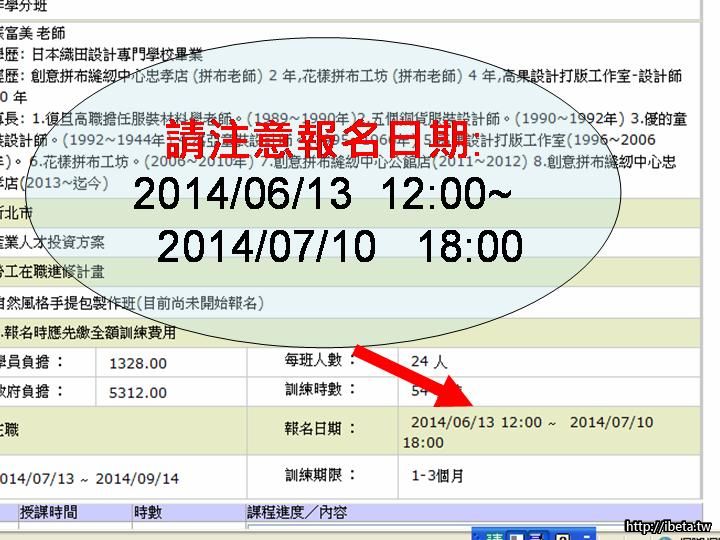
Task: Click the 報名日期 label cell
Action: 320,428
